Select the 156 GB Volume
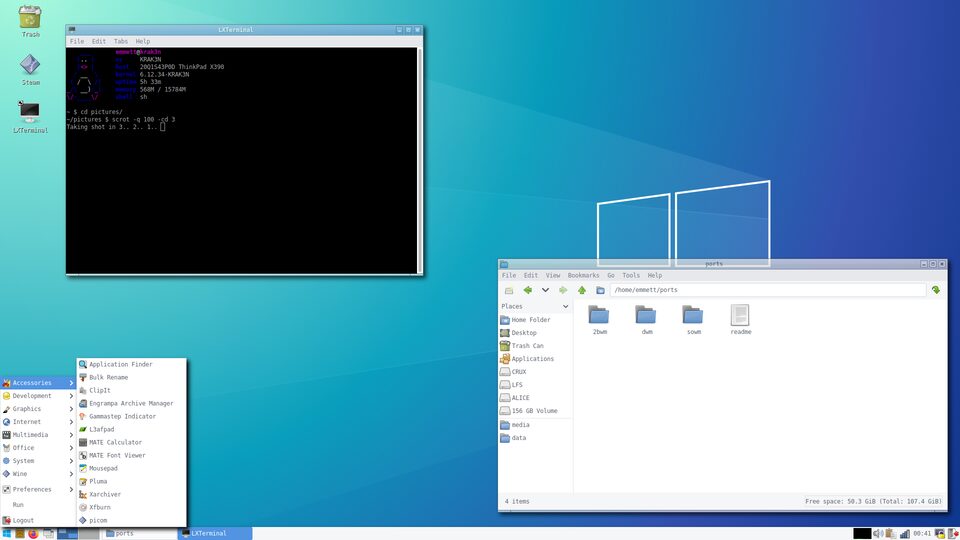This screenshot has width=960, height=540. coord(536,411)
